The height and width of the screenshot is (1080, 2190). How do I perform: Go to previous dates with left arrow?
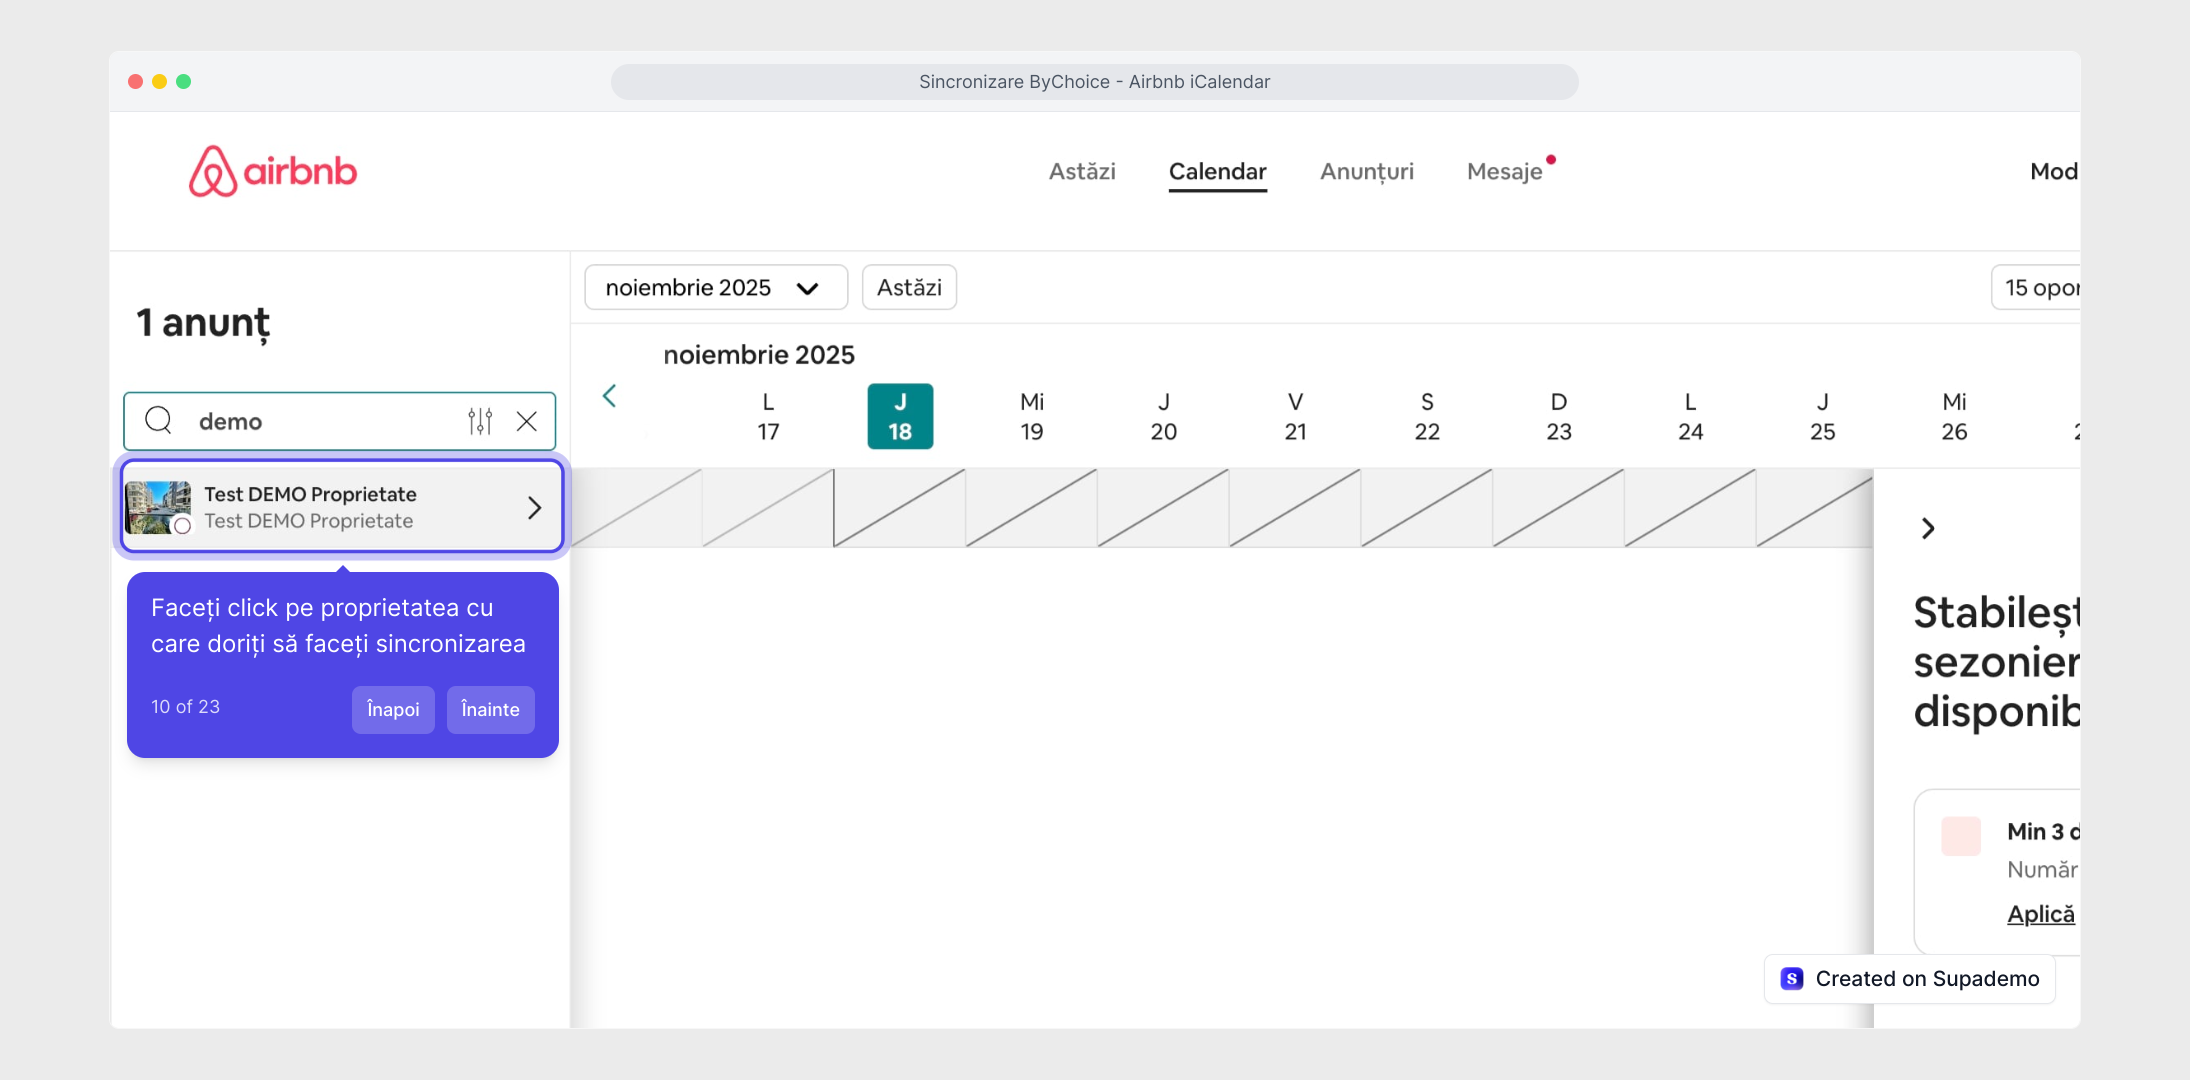609,396
